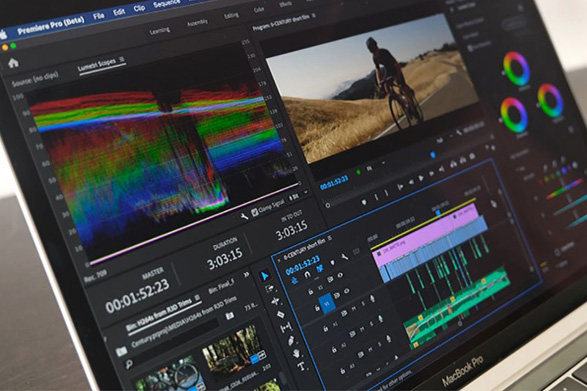This screenshot has height=391, width=587.
Task: Select the Razor tool
Action: pyautogui.click(x=280, y=314)
